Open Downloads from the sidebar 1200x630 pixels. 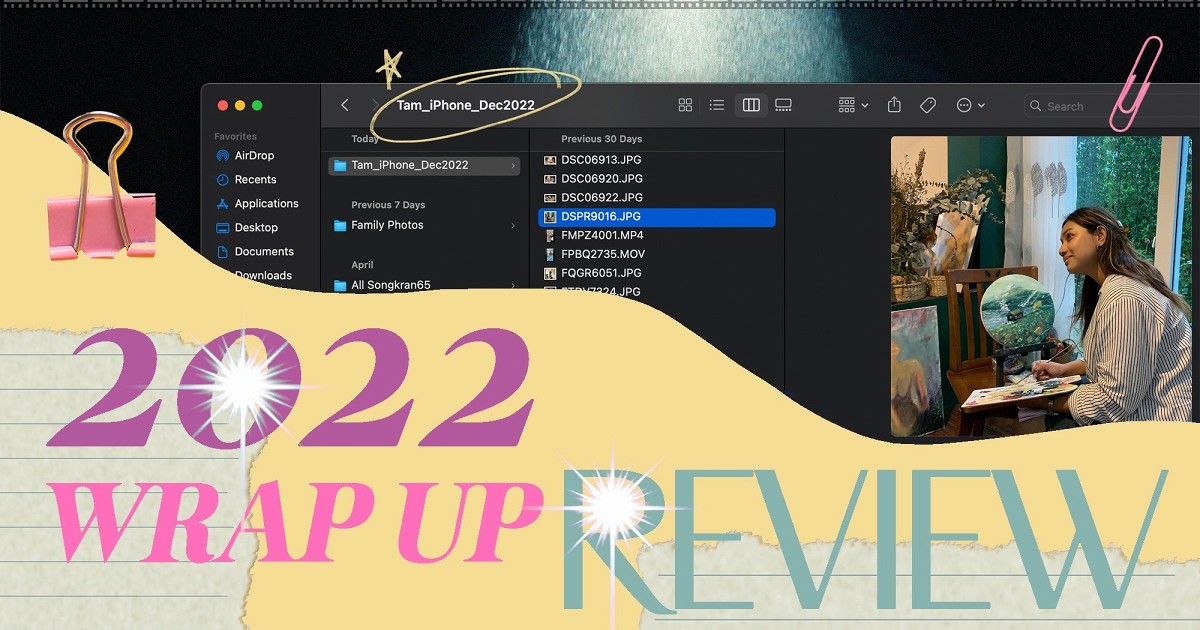[x=261, y=275]
